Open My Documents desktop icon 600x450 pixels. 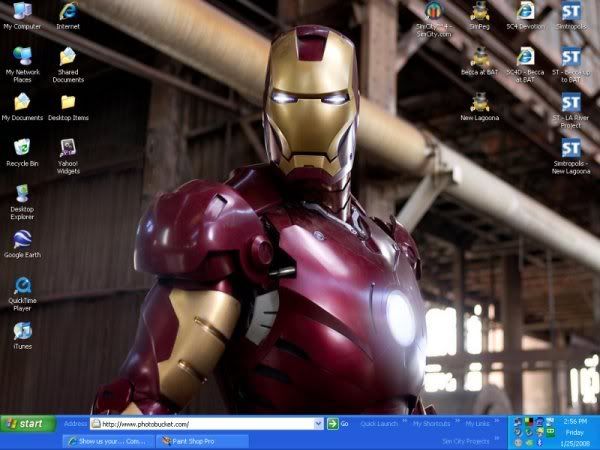[x=22, y=107]
